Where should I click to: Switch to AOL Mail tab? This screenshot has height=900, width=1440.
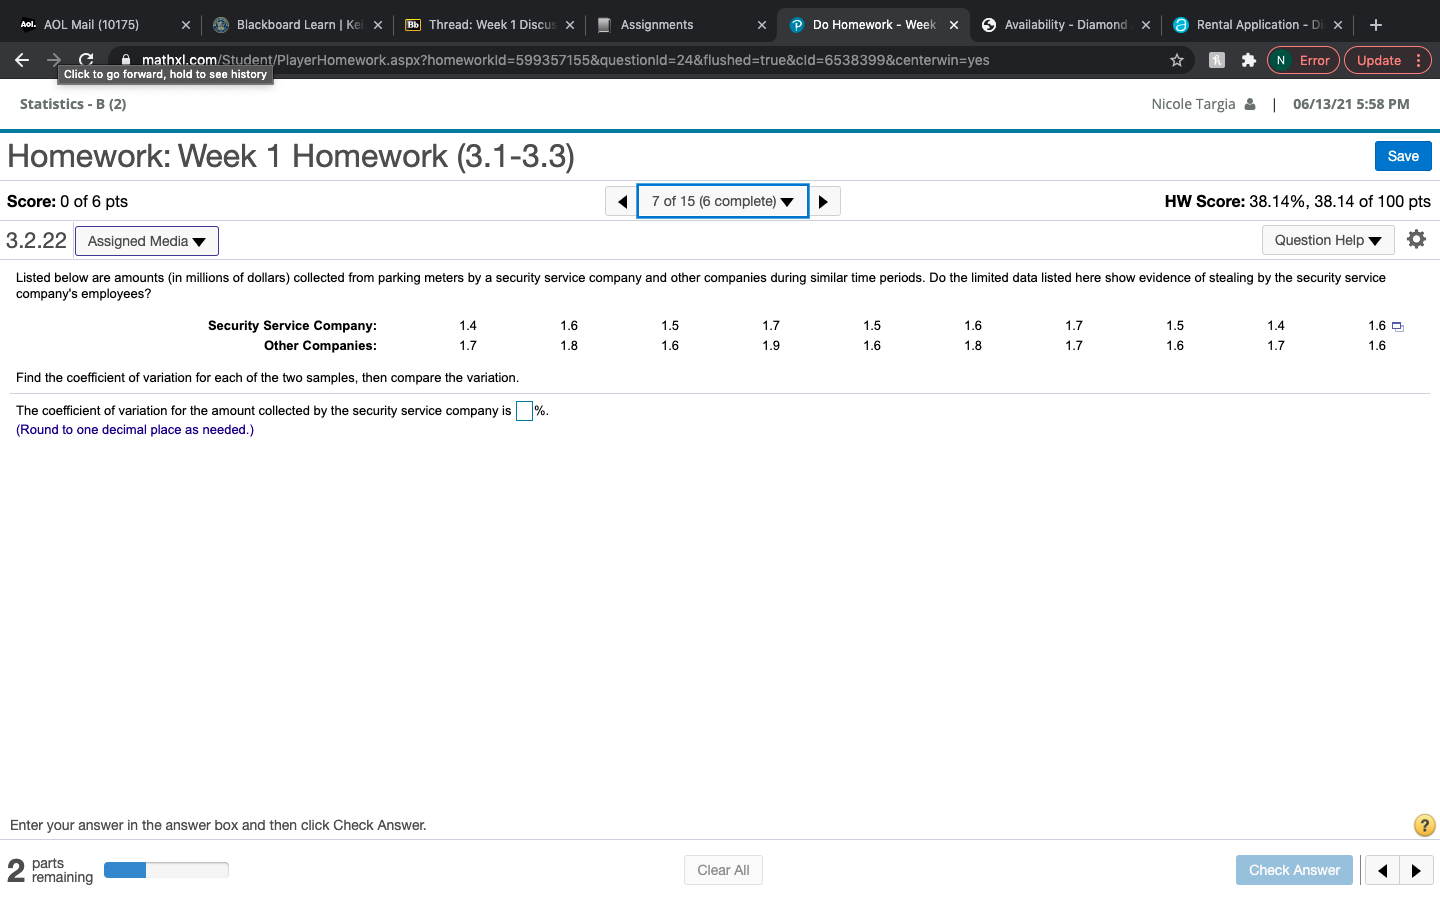coord(92,25)
